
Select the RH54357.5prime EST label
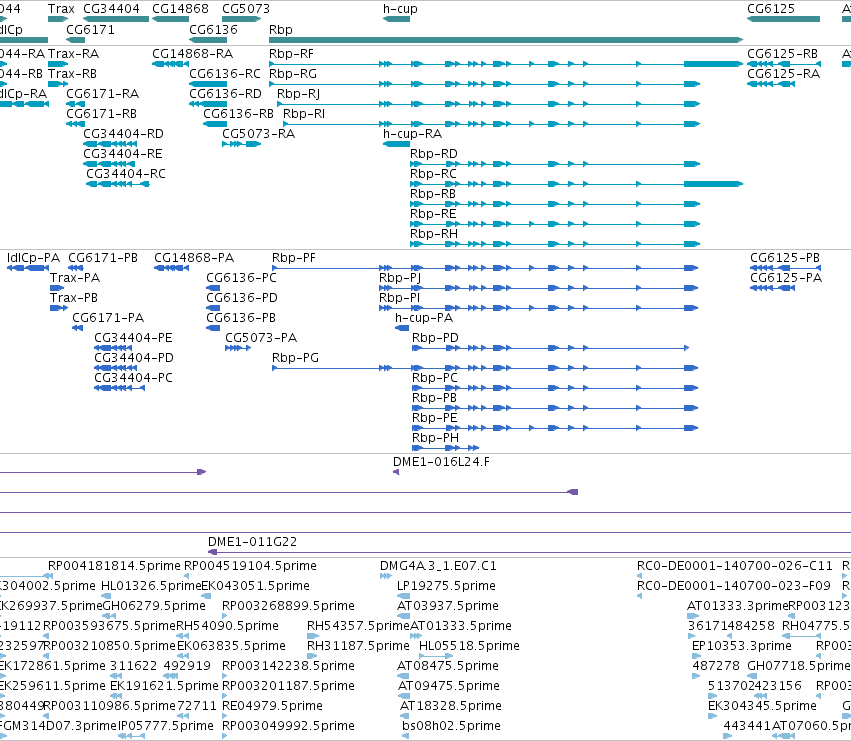pyautogui.click(x=358, y=626)
